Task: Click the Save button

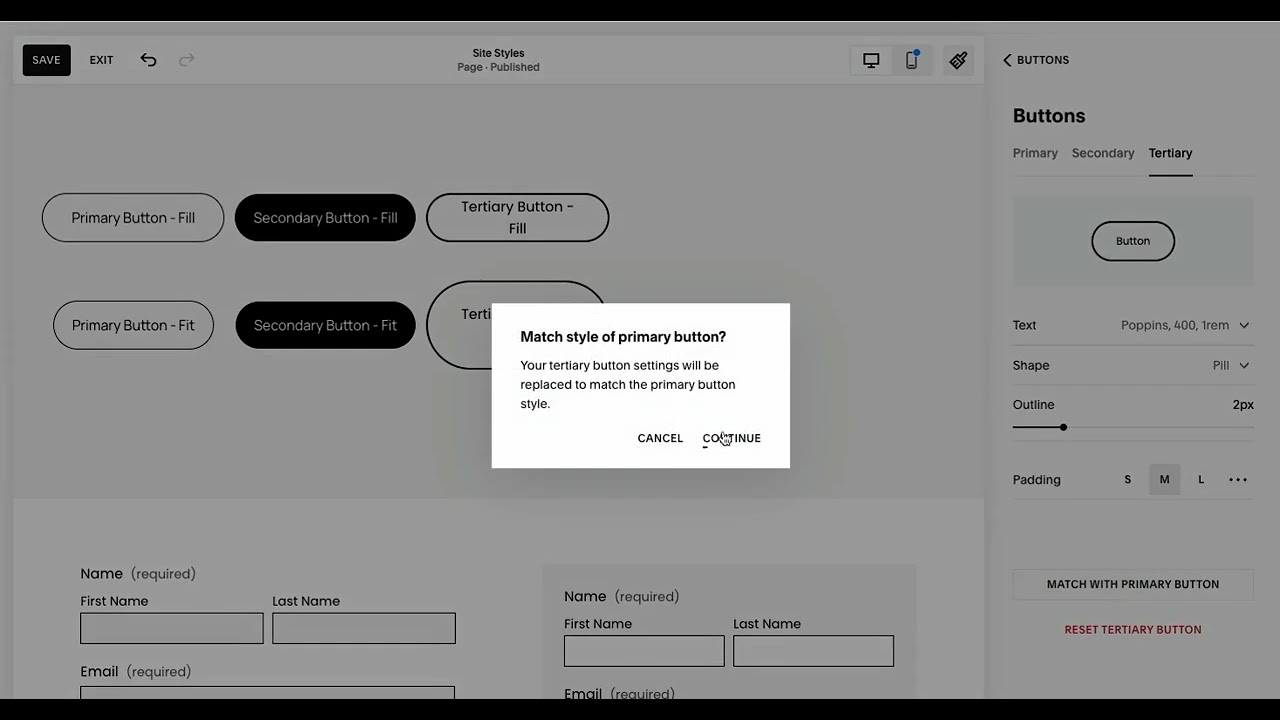Action: click(x=46, y=60)
